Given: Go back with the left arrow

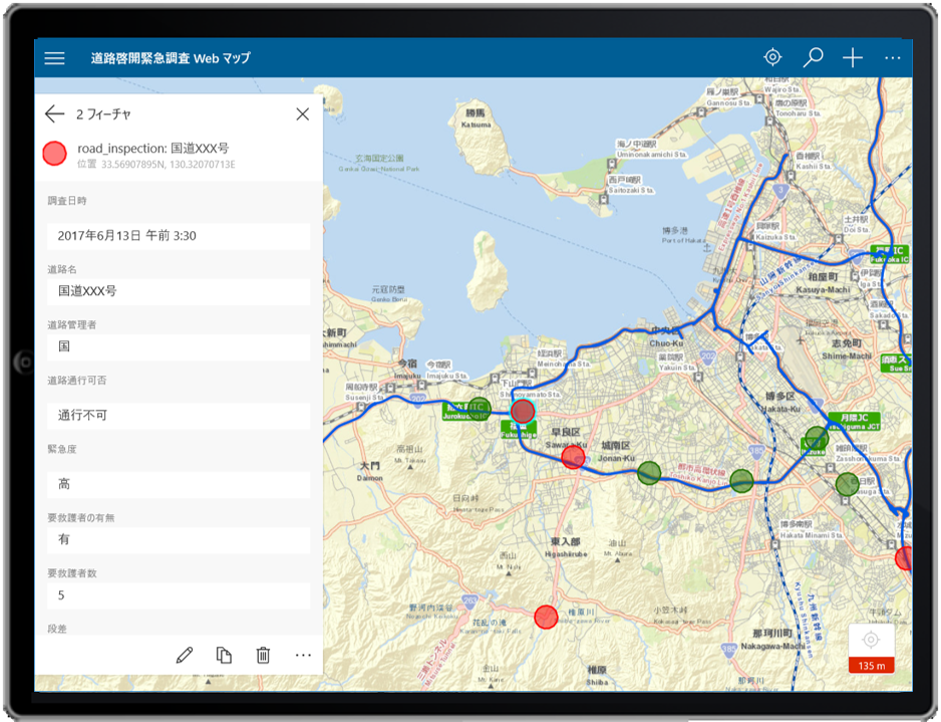Looking at the screenshot, I should pos(54,114).
